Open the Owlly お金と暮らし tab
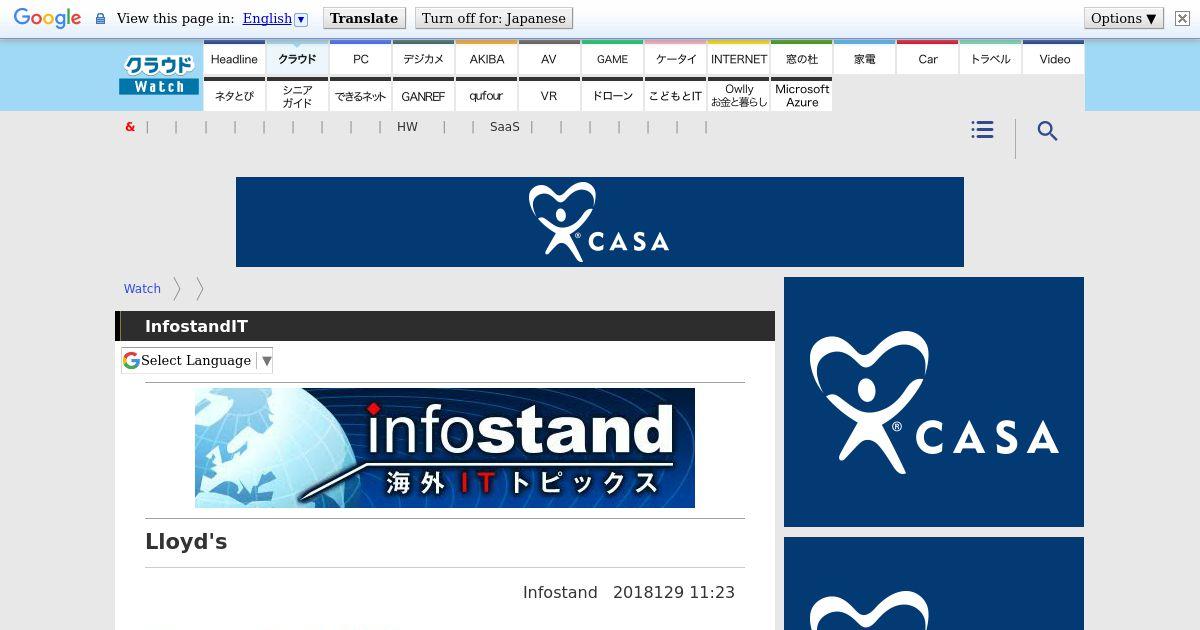This screenshot has height=630, width=1200. click(738, 95)
